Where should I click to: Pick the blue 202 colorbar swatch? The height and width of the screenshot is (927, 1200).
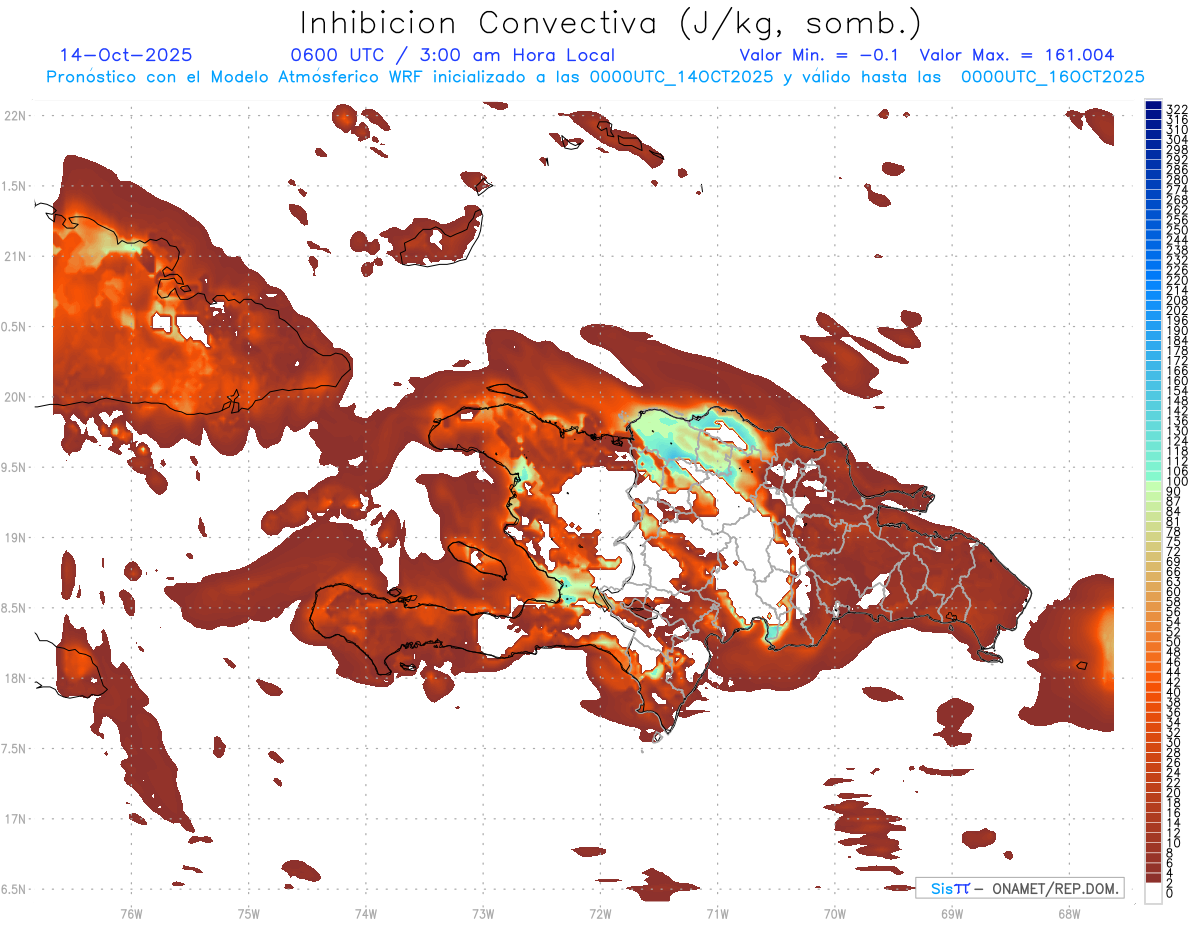click(1154, 310)
